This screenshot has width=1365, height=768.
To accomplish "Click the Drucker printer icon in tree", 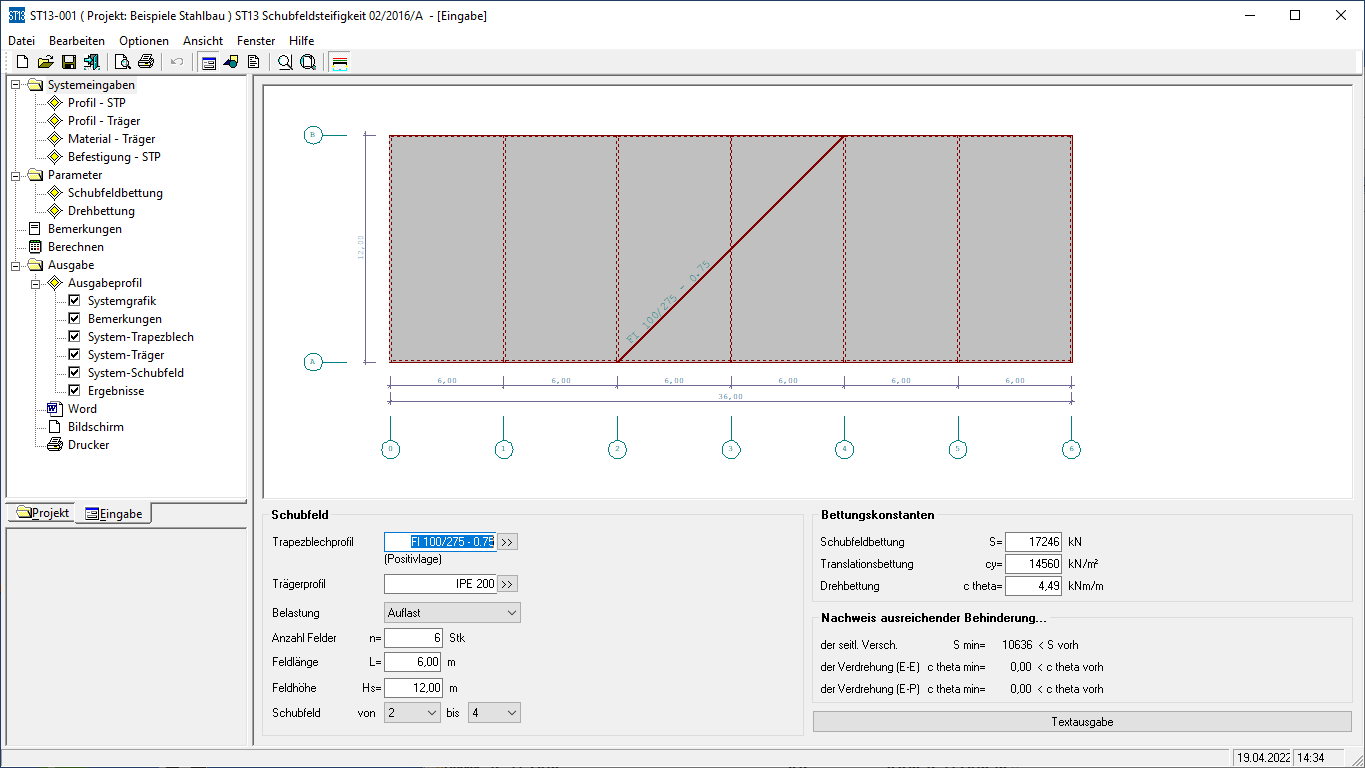I will [x=55, y=445].
